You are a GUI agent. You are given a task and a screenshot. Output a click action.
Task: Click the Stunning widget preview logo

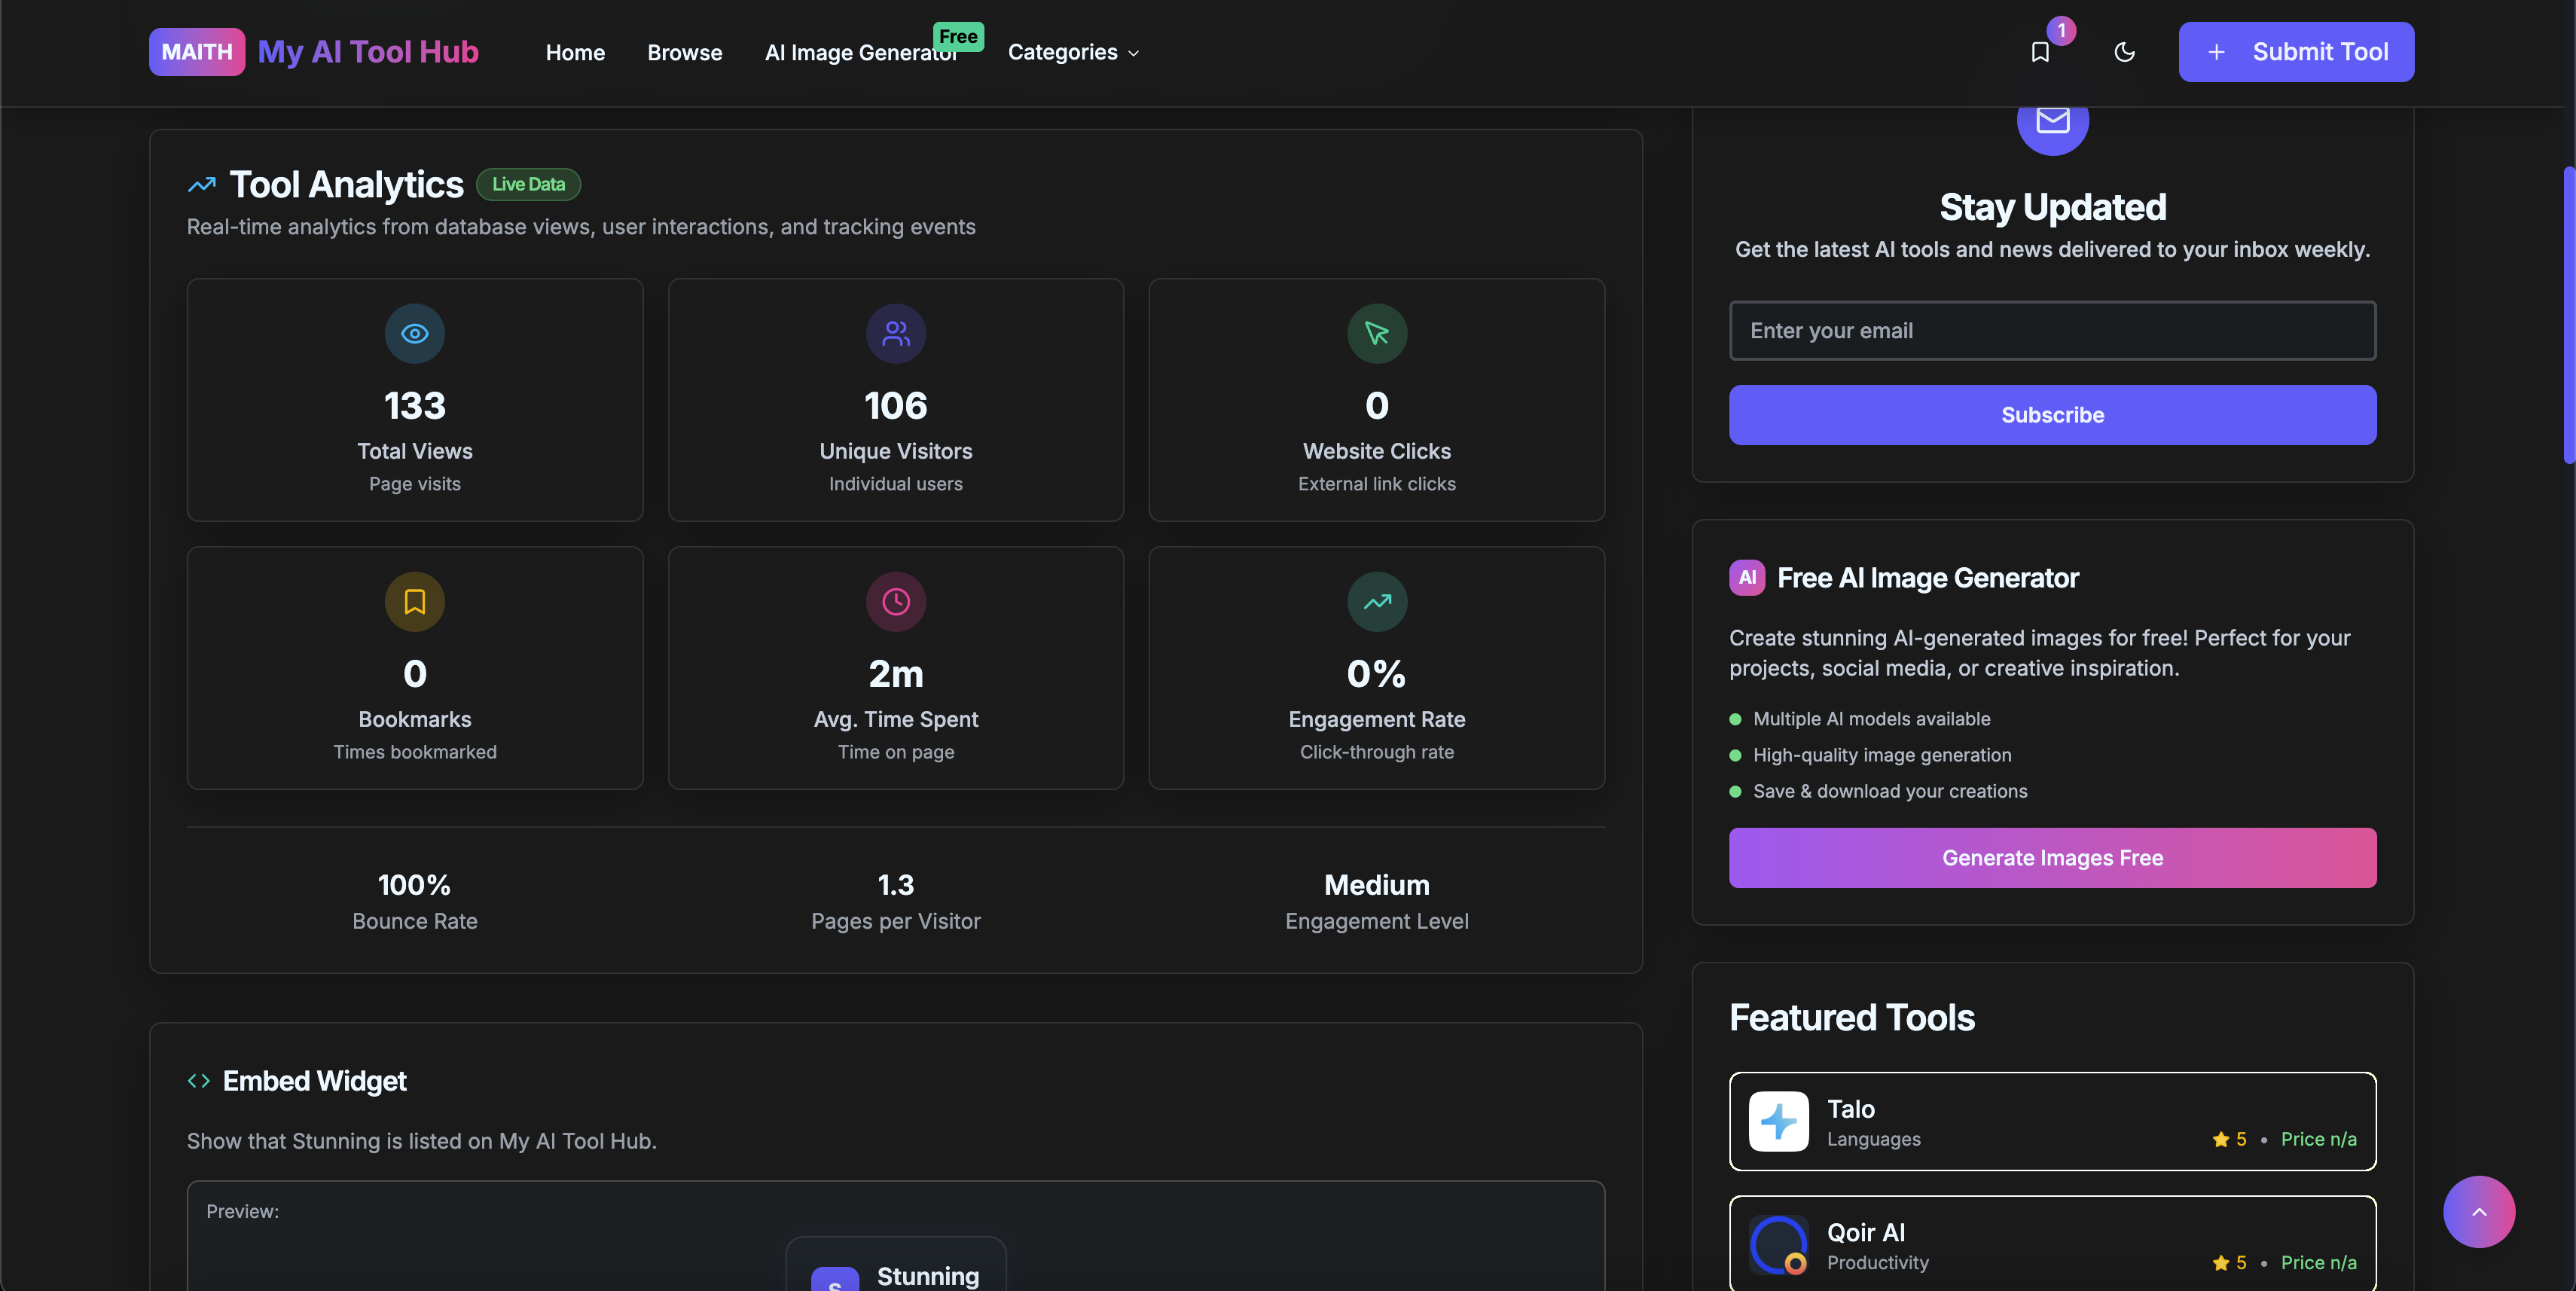pos(835,1280)
